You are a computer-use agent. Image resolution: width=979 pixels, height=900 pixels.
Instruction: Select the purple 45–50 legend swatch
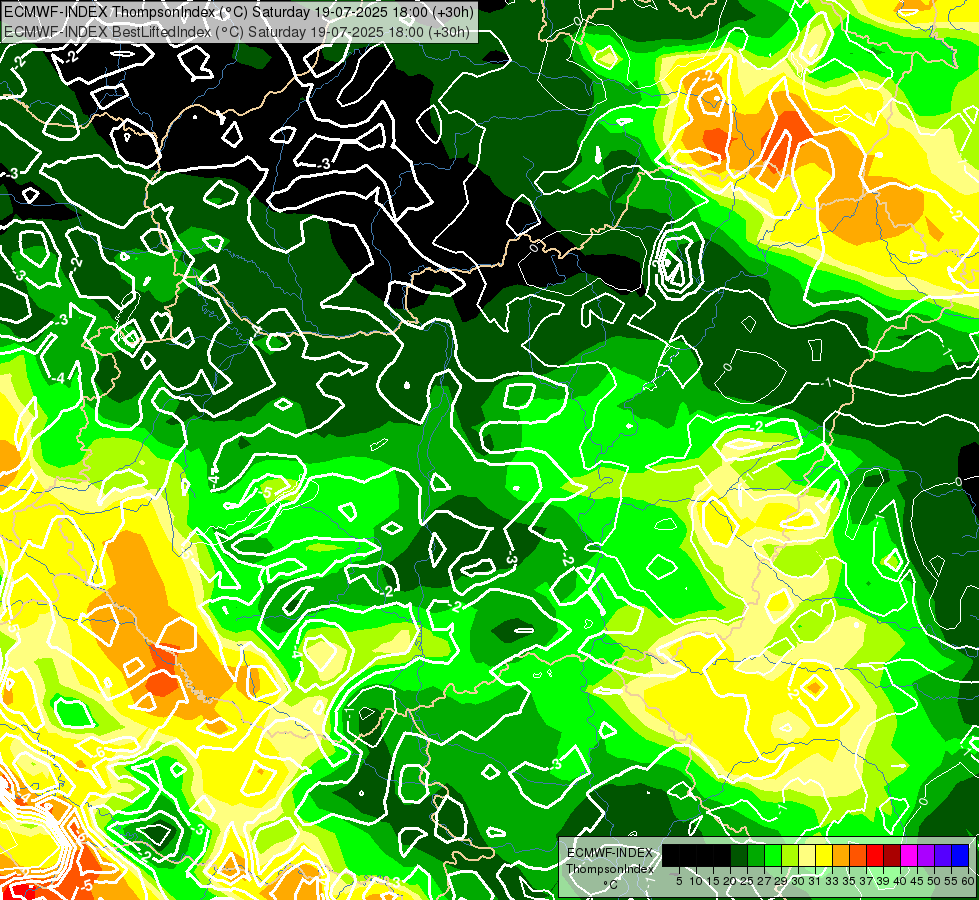click(926, 856)
